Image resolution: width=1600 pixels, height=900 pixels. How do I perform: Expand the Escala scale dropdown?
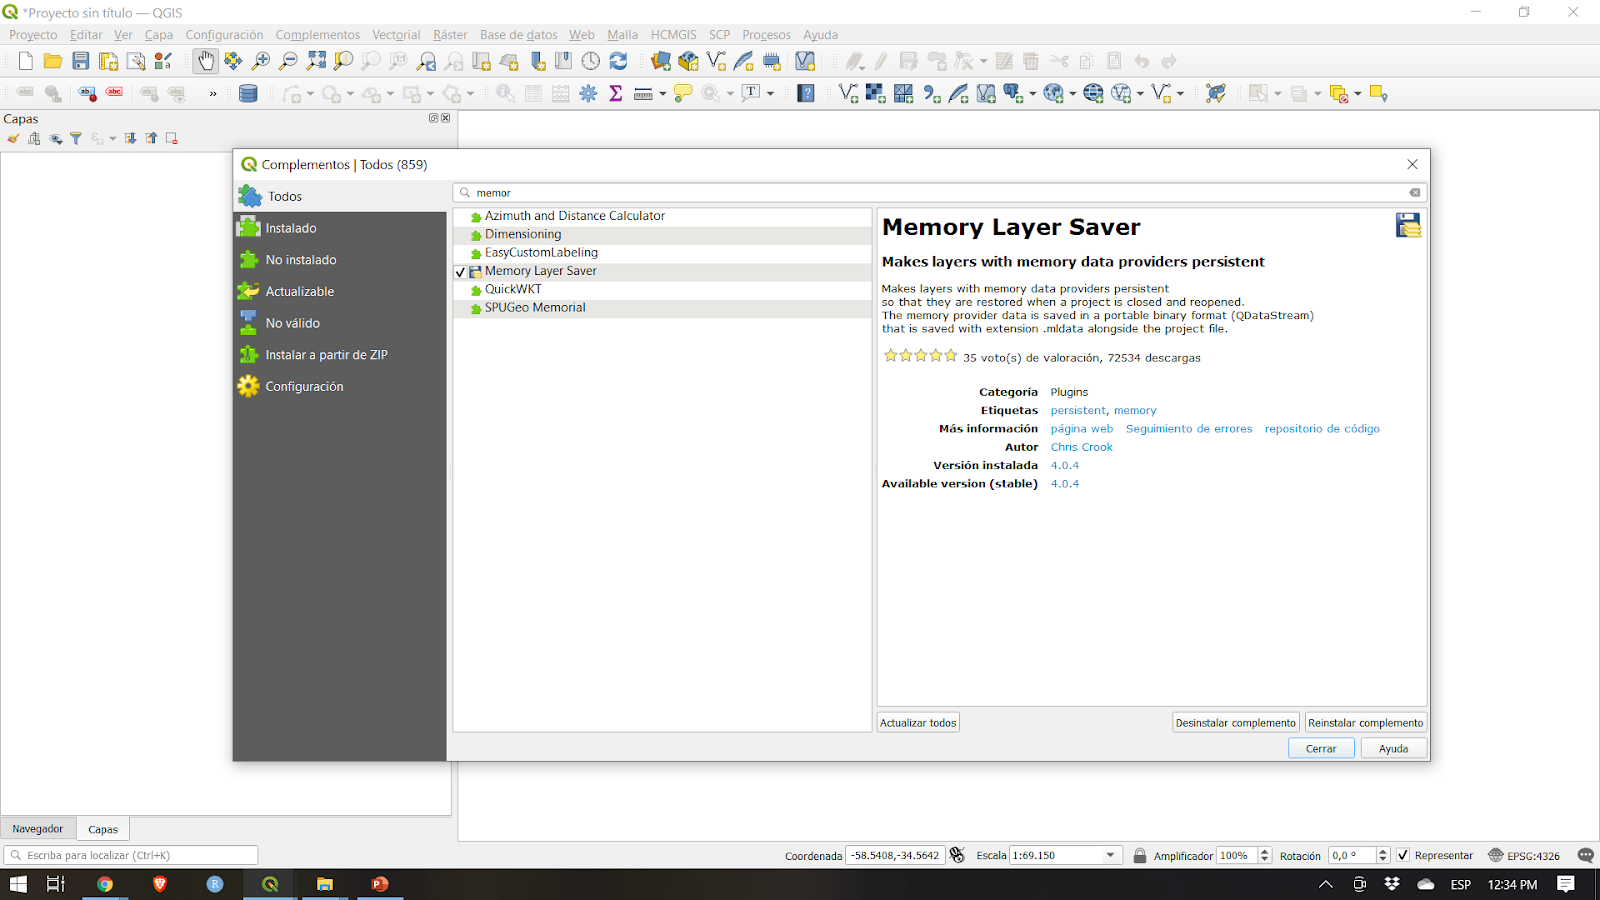(x=1110, y=855)
